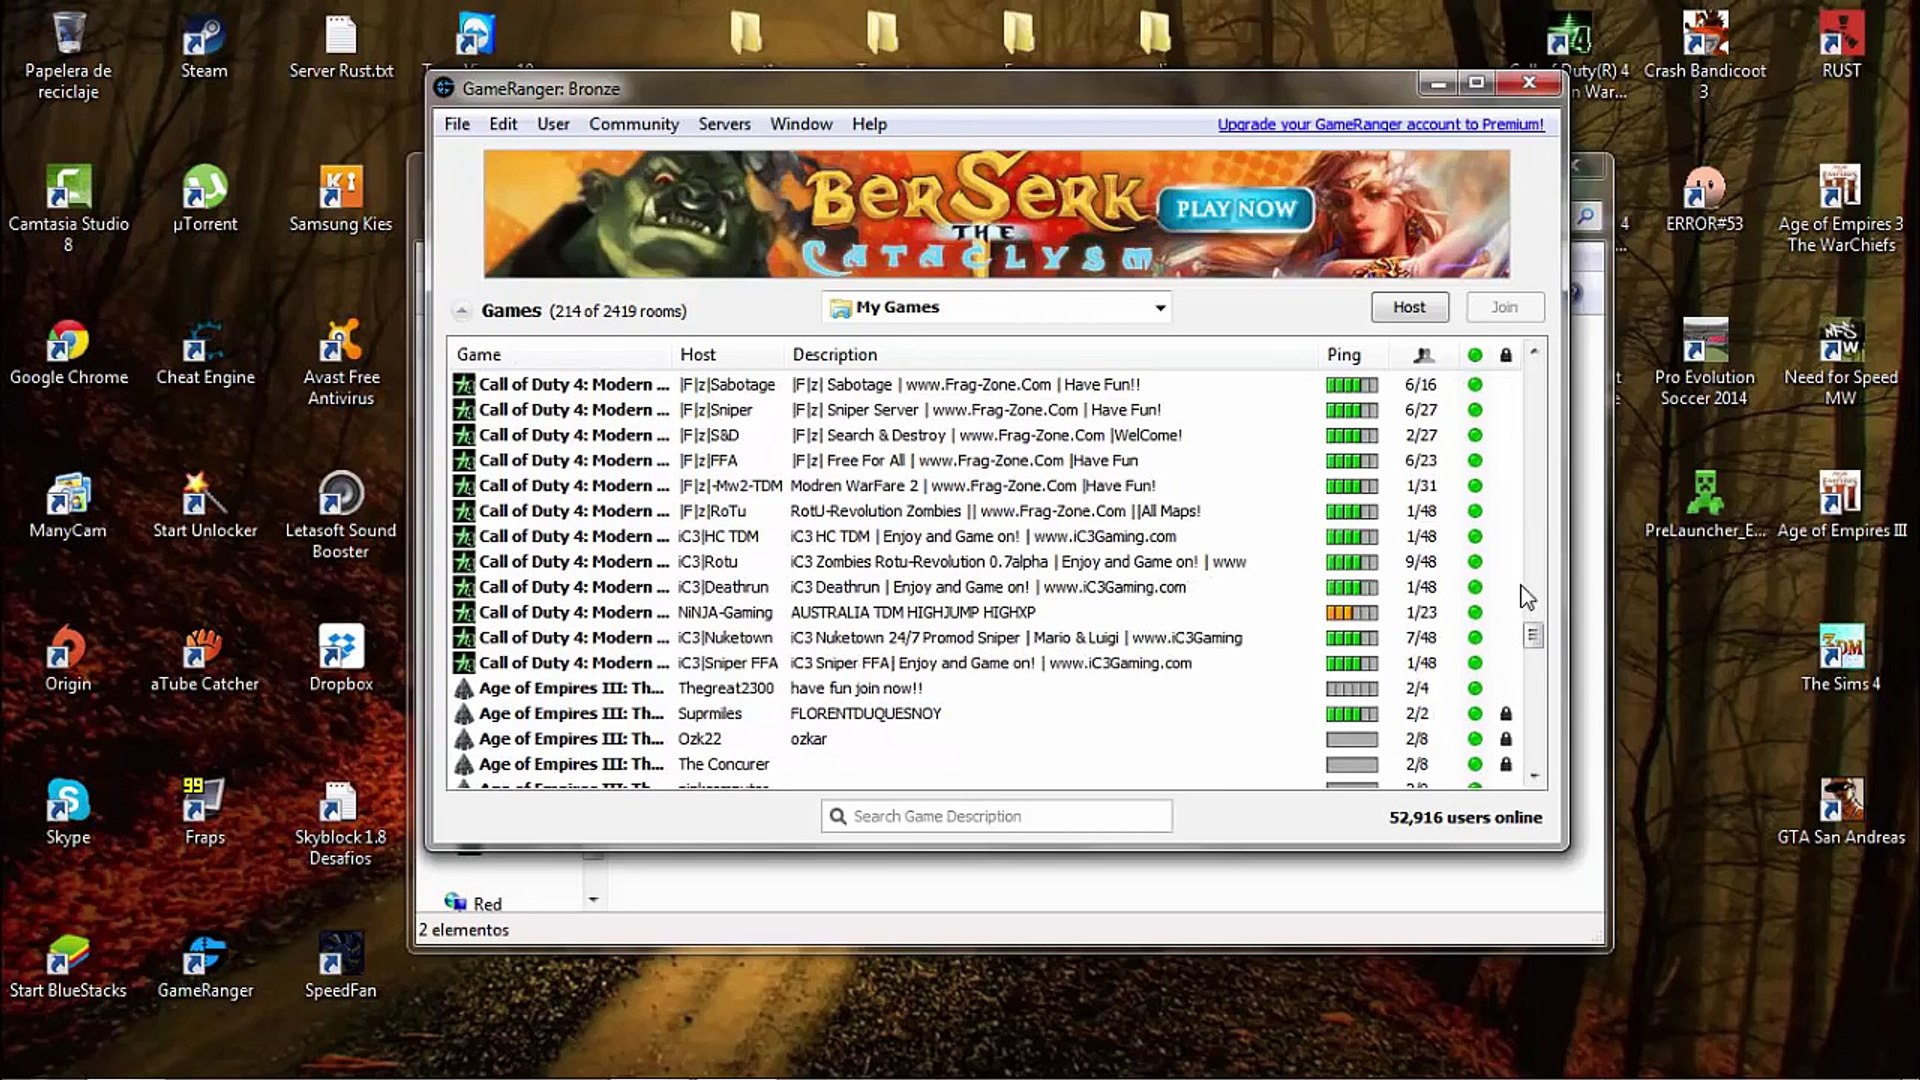Open the Steam desktop shortcut
The height and width of the screenshot is (1080, 1920).
[x=204, y=45]
